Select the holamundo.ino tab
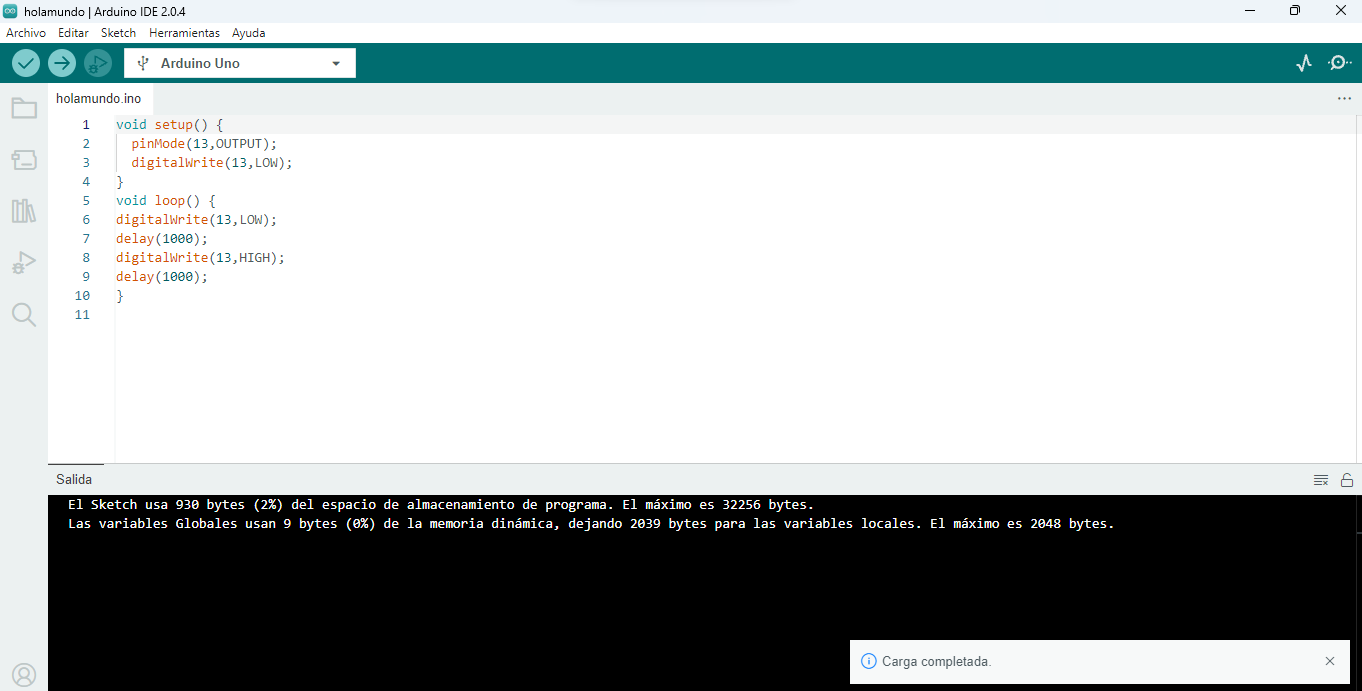1362x691 pixels. (x=98, y=99)
